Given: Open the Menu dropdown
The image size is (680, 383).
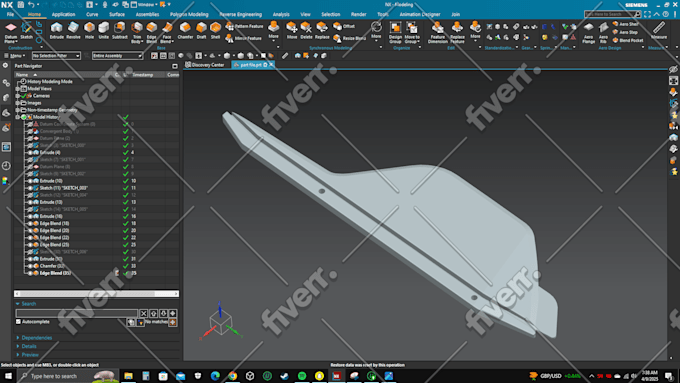Looking at the screenshot, I should (15, 56).
